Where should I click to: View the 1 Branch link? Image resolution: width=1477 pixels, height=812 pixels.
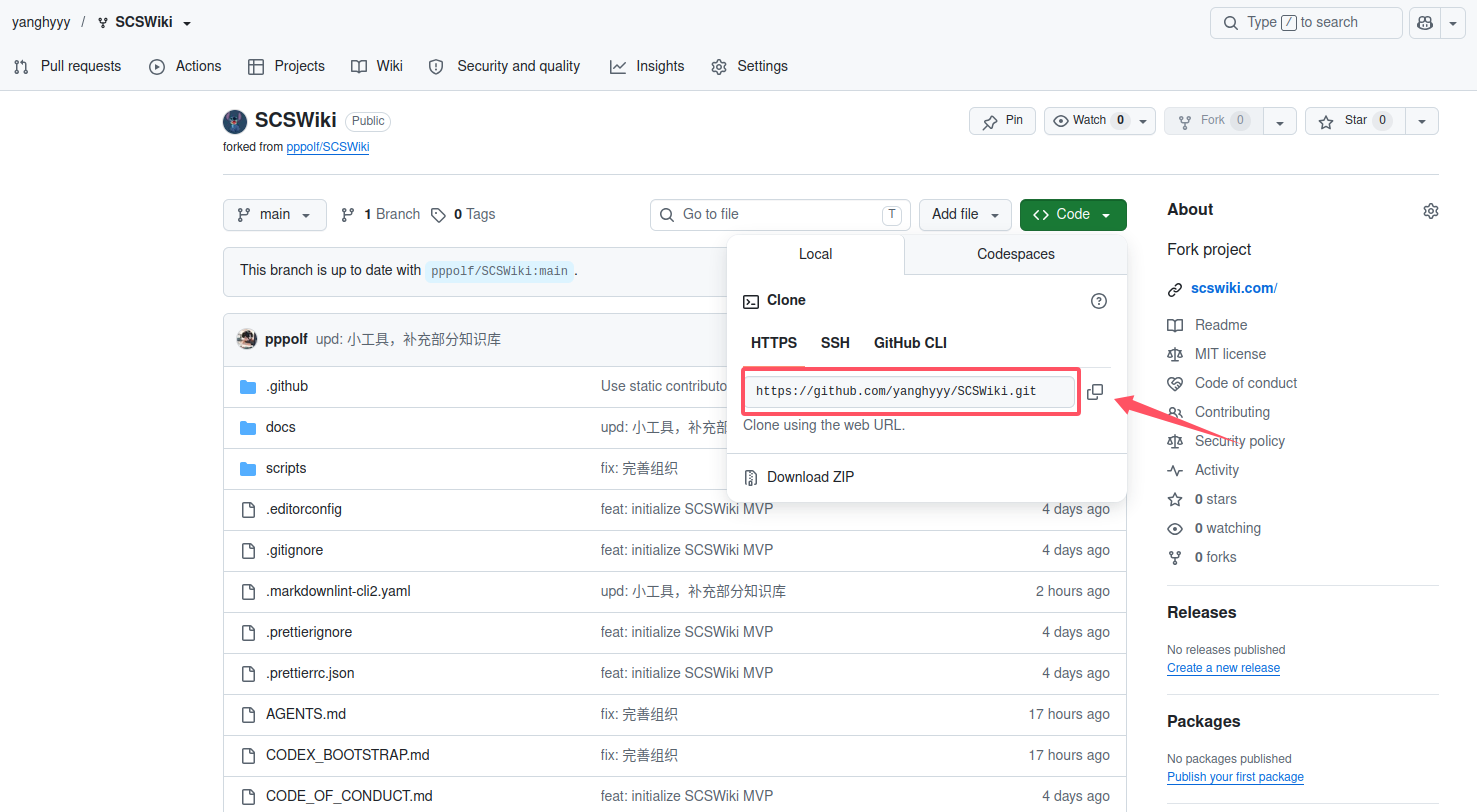(380, 215)
